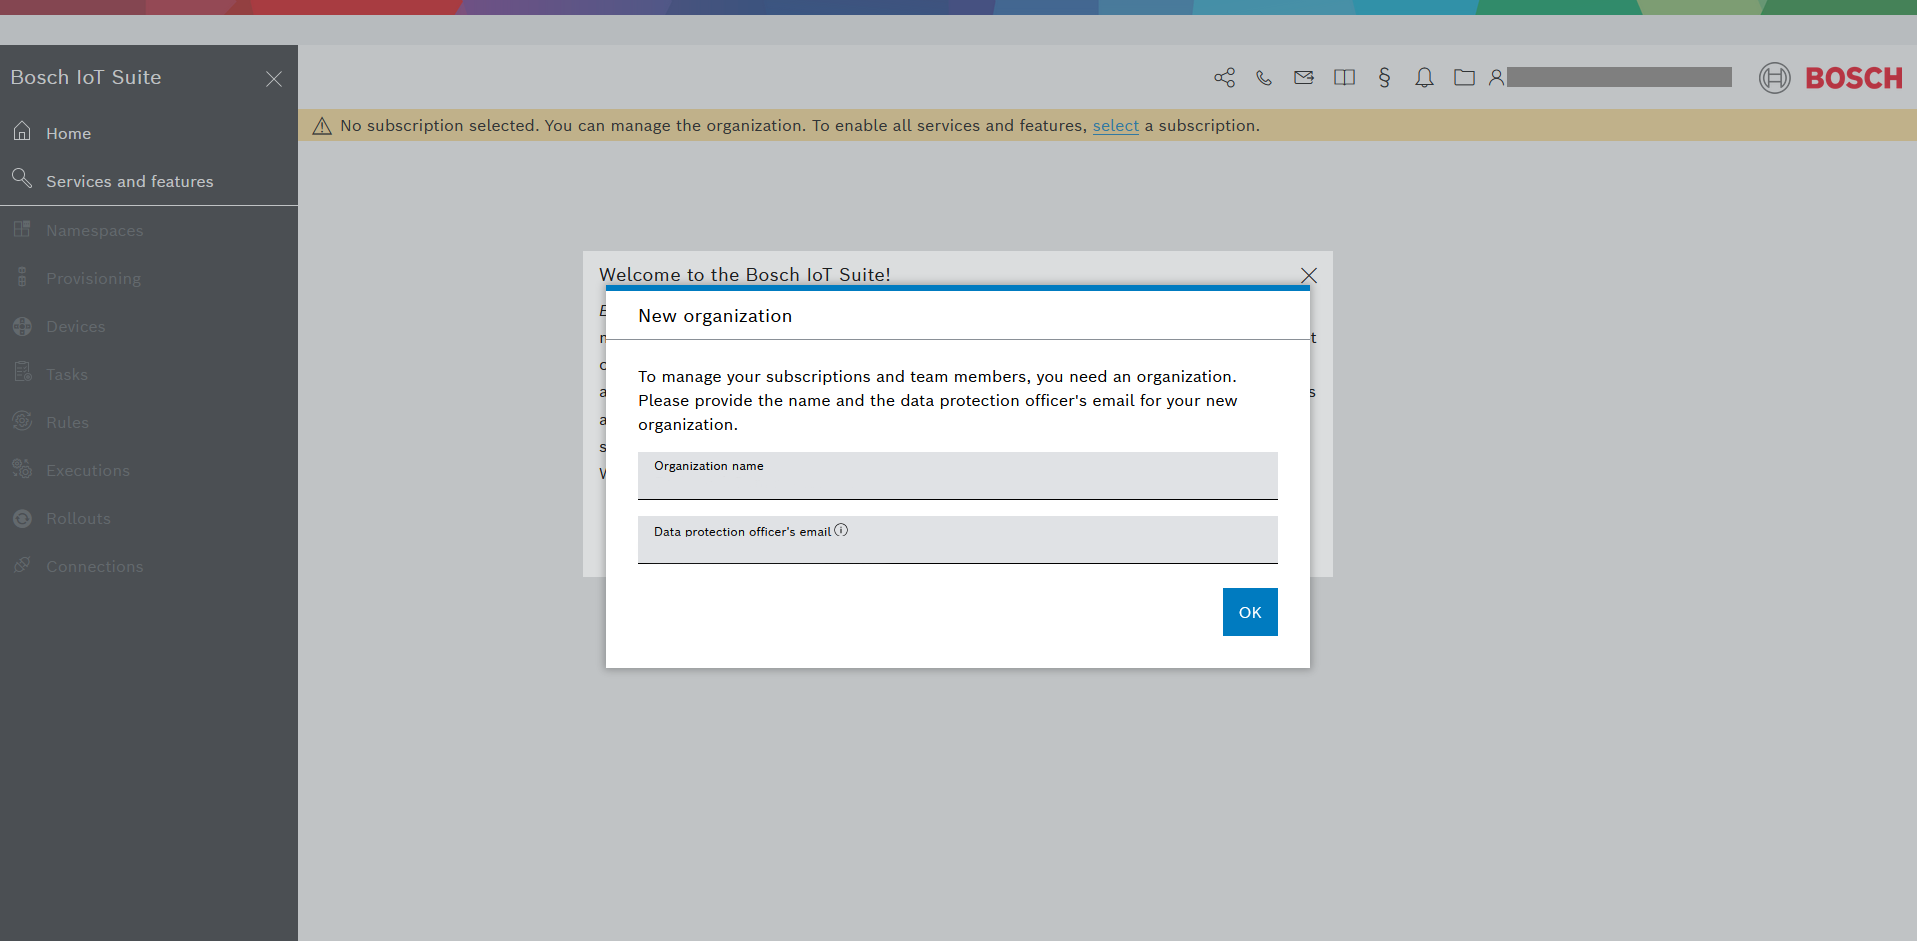Screen dimensions: 1917x941
Task: Click the New organization heading
Action: tap(715, 316)
